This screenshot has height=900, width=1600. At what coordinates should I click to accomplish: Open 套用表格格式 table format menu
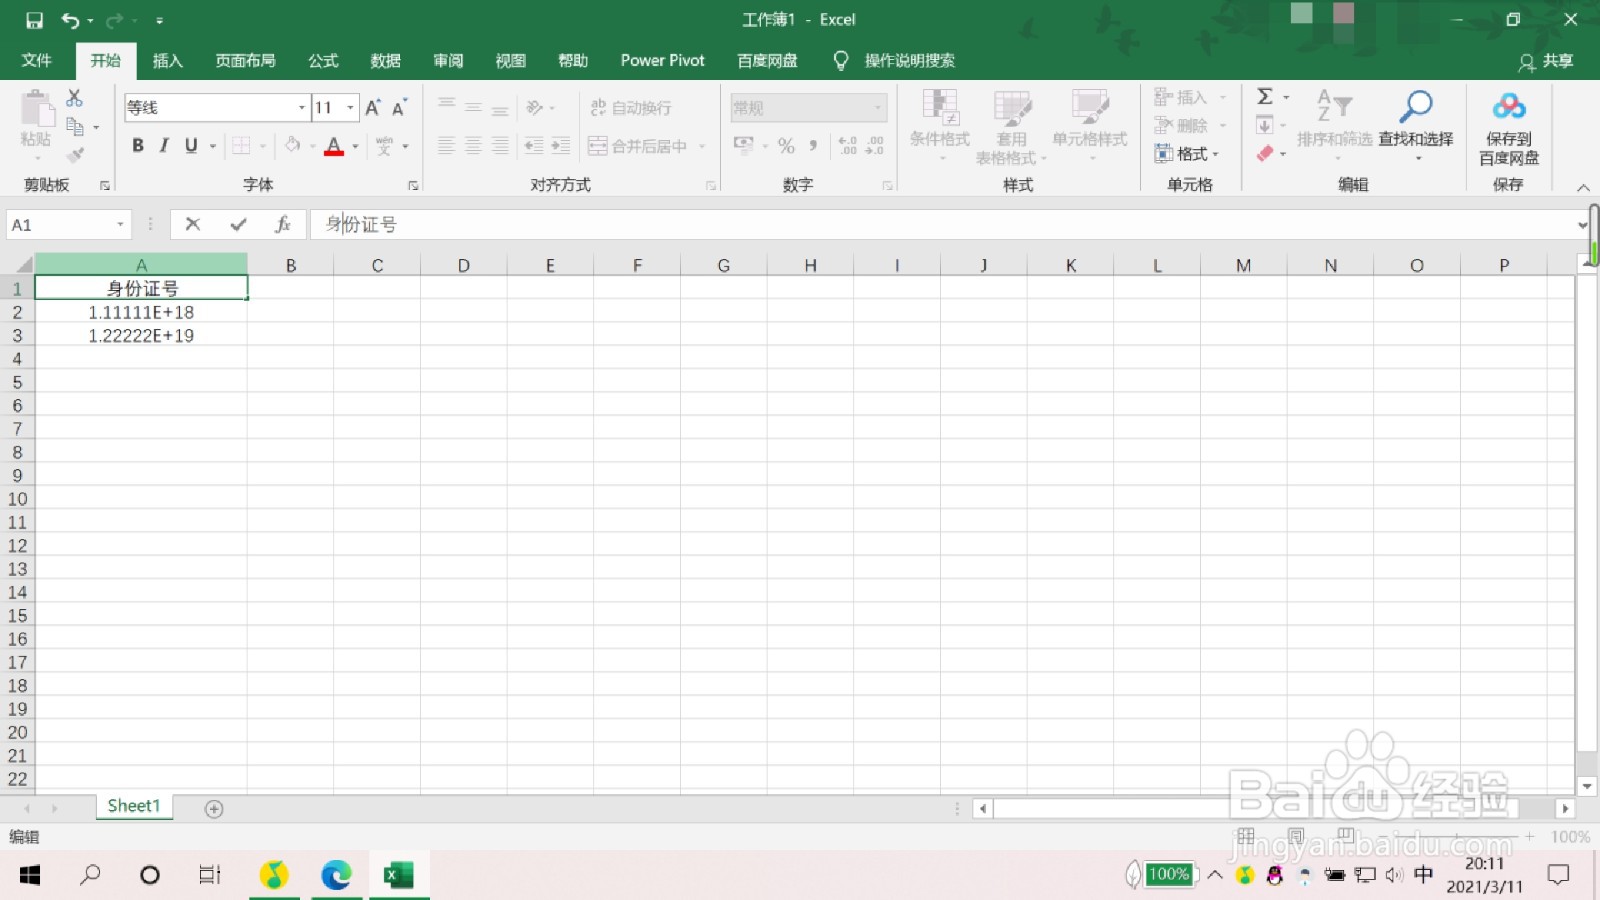coord(1011,127)
